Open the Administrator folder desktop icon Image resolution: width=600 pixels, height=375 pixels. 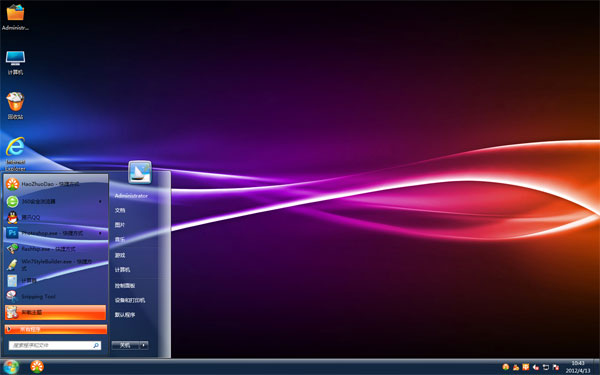pos(15,17)
